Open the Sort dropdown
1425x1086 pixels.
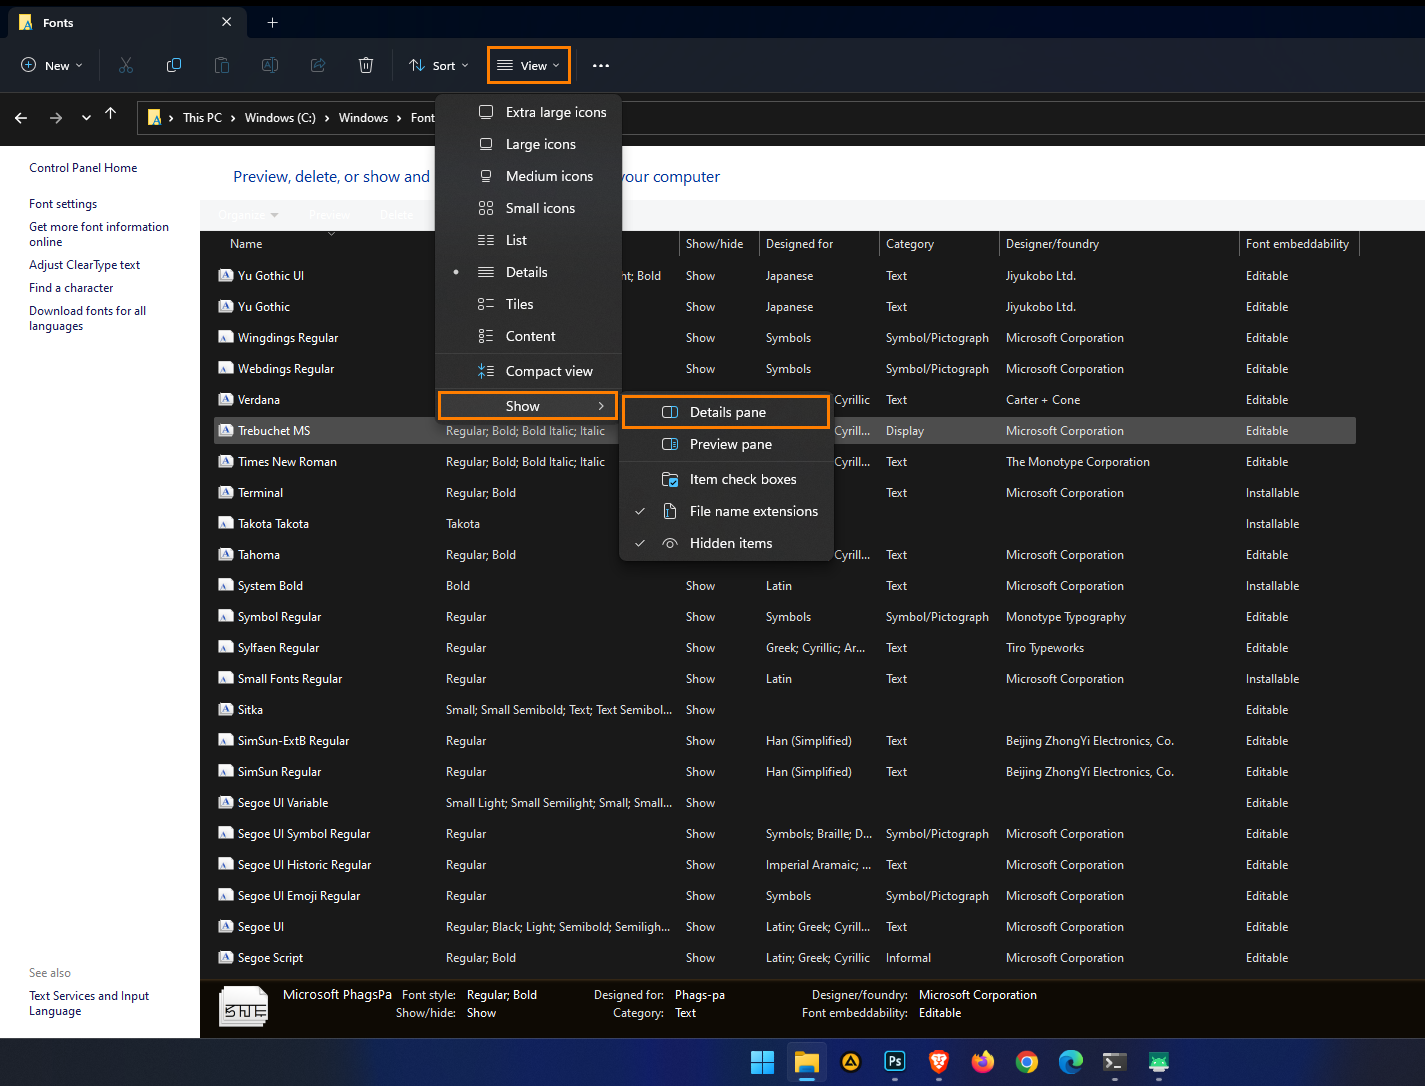coord(439,65)
